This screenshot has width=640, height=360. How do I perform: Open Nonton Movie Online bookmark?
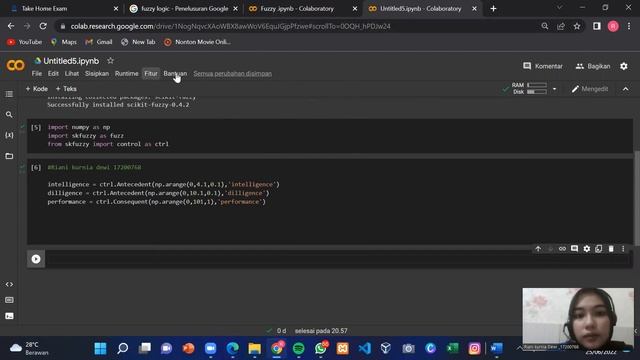coord(197,42)
